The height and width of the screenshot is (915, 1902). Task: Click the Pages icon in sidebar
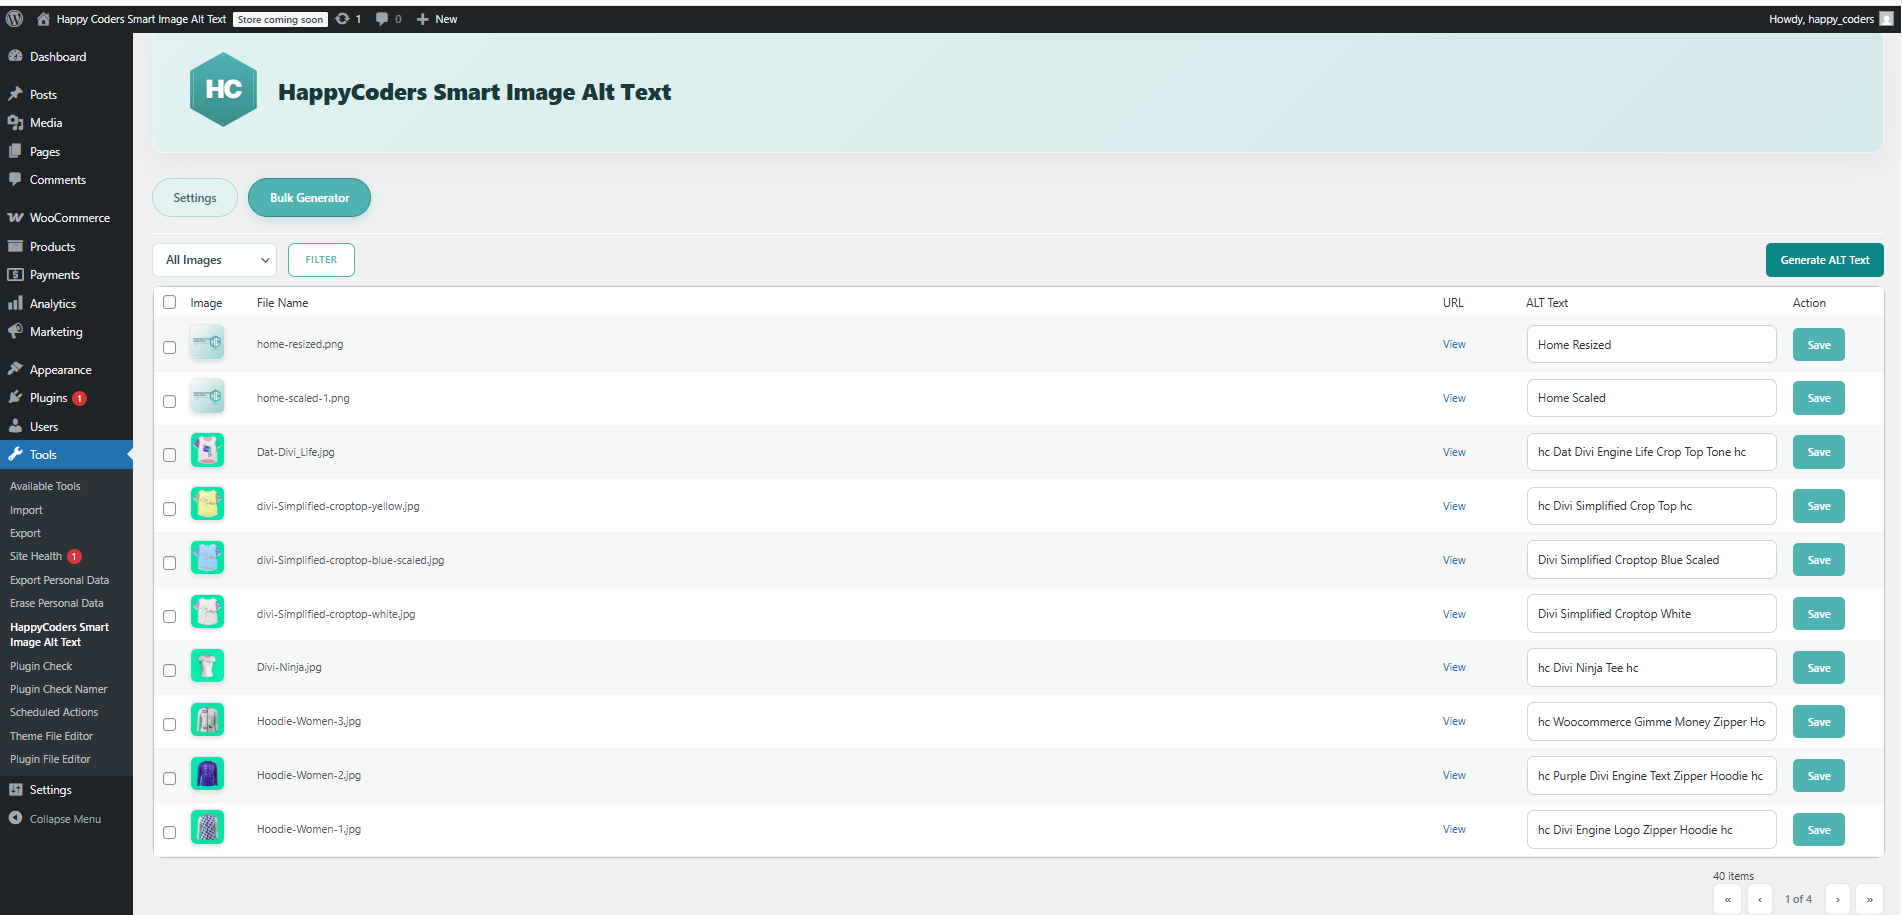[x=15, y=151]
